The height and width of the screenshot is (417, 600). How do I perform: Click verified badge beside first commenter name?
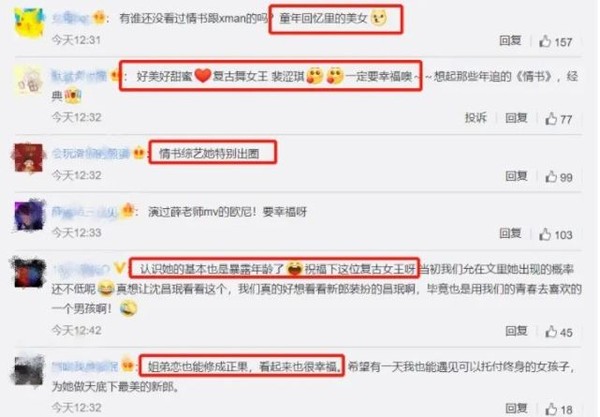pos(99,18)
